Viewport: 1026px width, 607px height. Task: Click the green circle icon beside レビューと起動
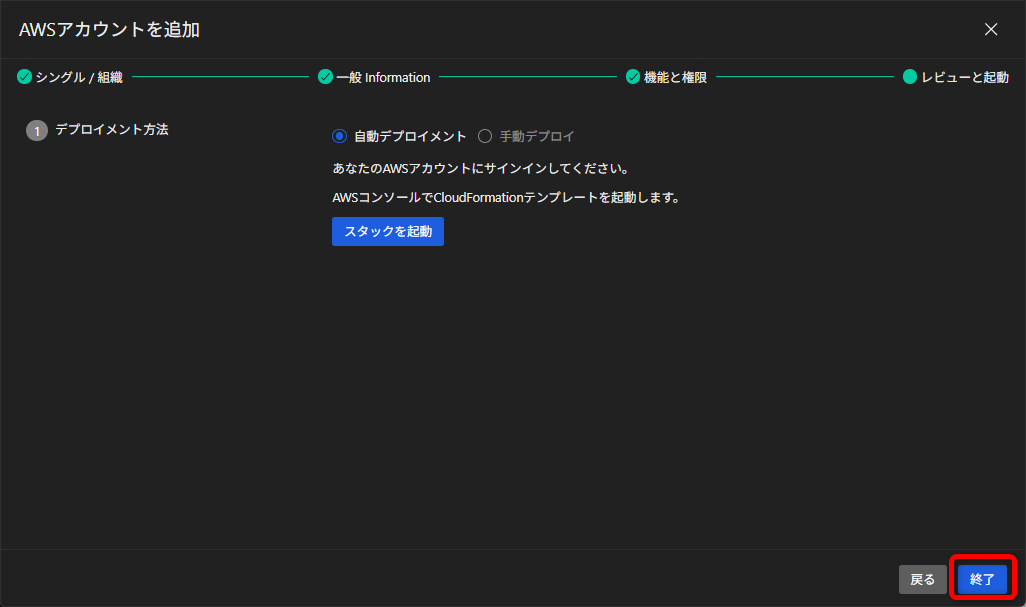click(910, 77)
